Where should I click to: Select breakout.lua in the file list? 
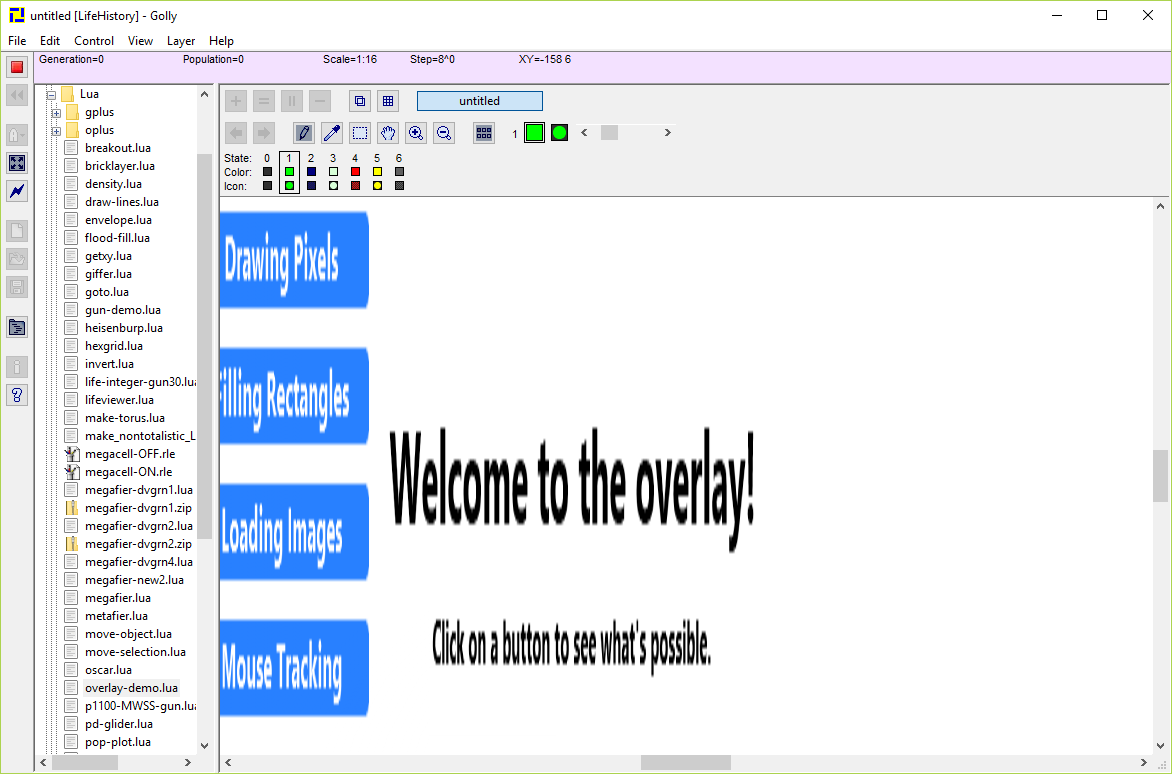tap(118, 148)
